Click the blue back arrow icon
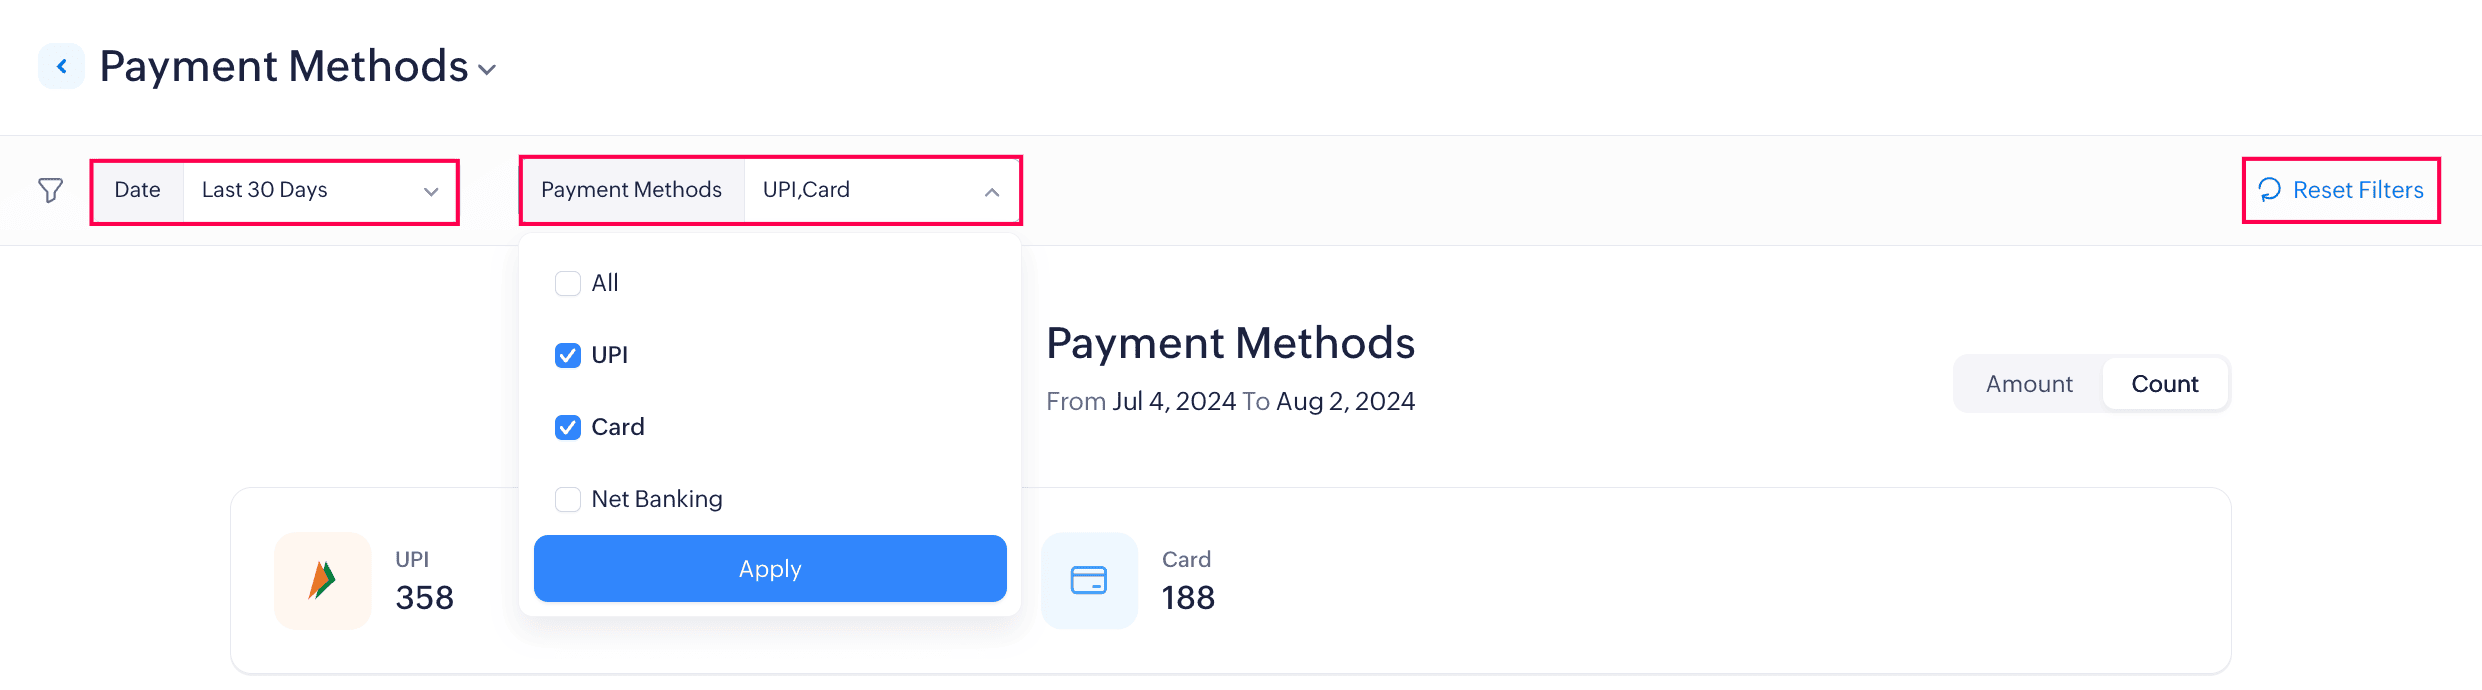The image size is (2482, 690). 61,67
